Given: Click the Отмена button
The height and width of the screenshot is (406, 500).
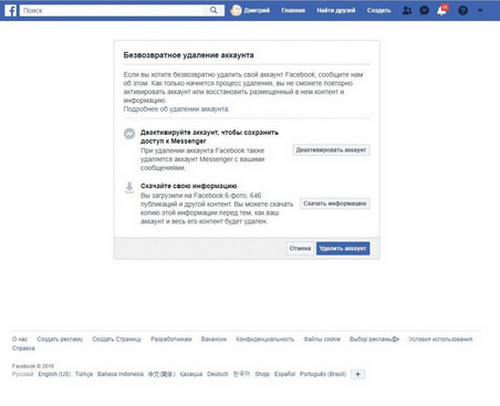Looking at the screenshot, I should tap(300, 248).
